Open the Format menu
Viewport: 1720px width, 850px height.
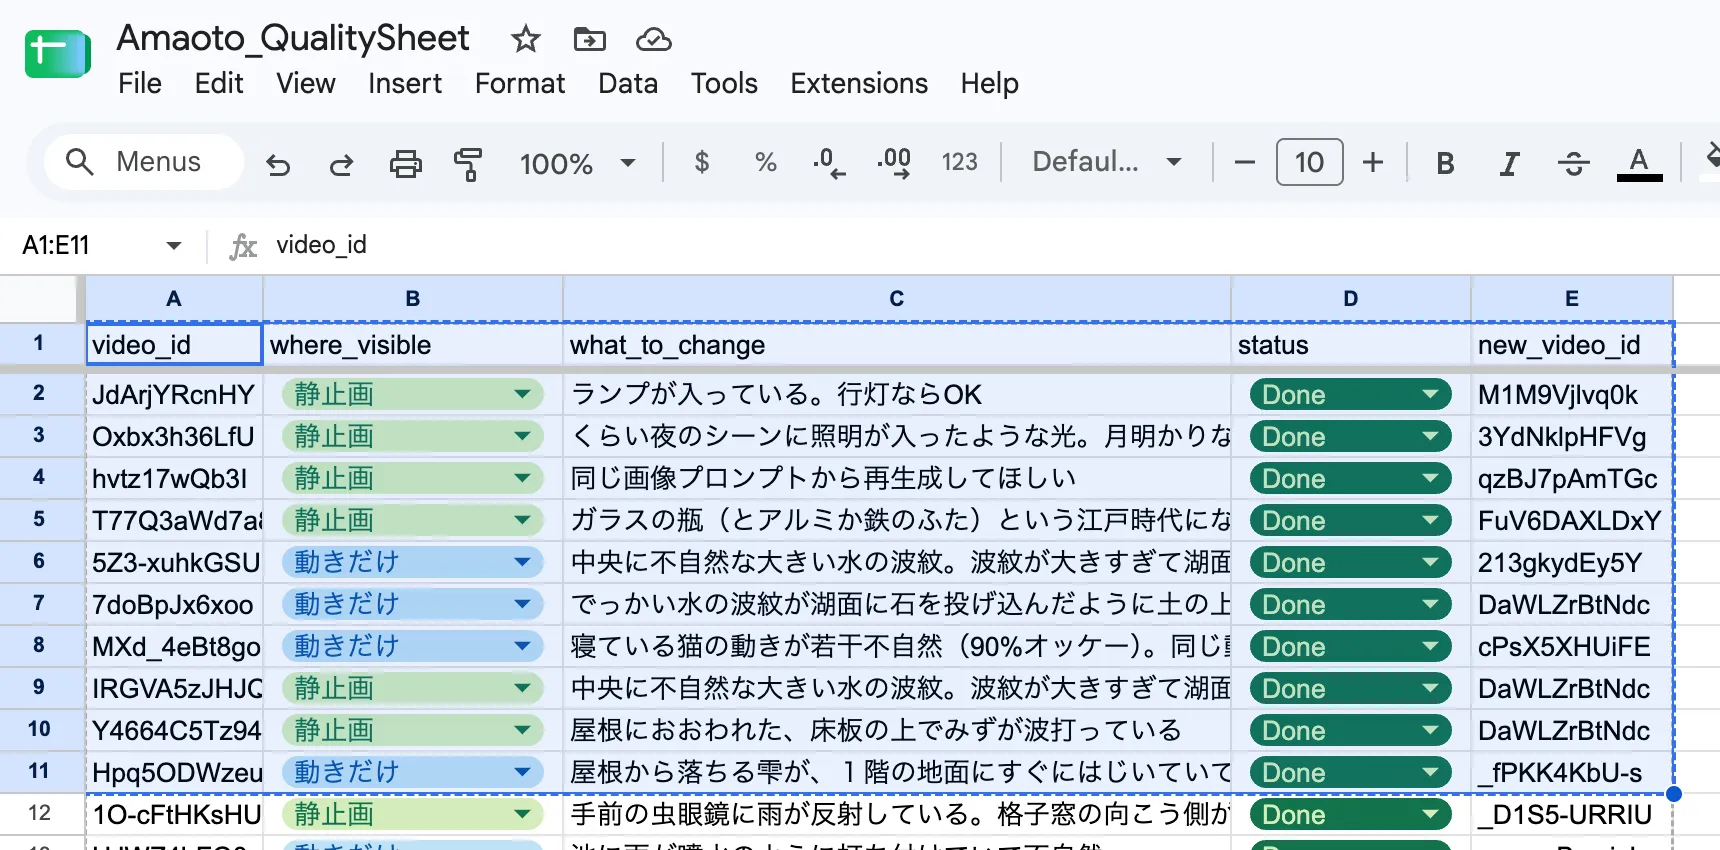coord(520,83)
